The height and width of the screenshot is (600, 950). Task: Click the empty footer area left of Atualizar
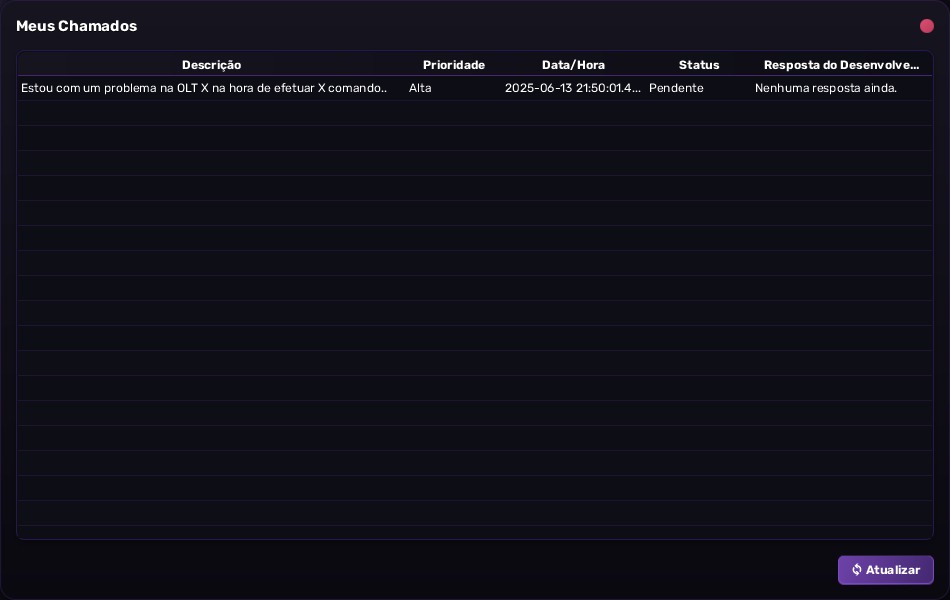click(x=424, y=570)
